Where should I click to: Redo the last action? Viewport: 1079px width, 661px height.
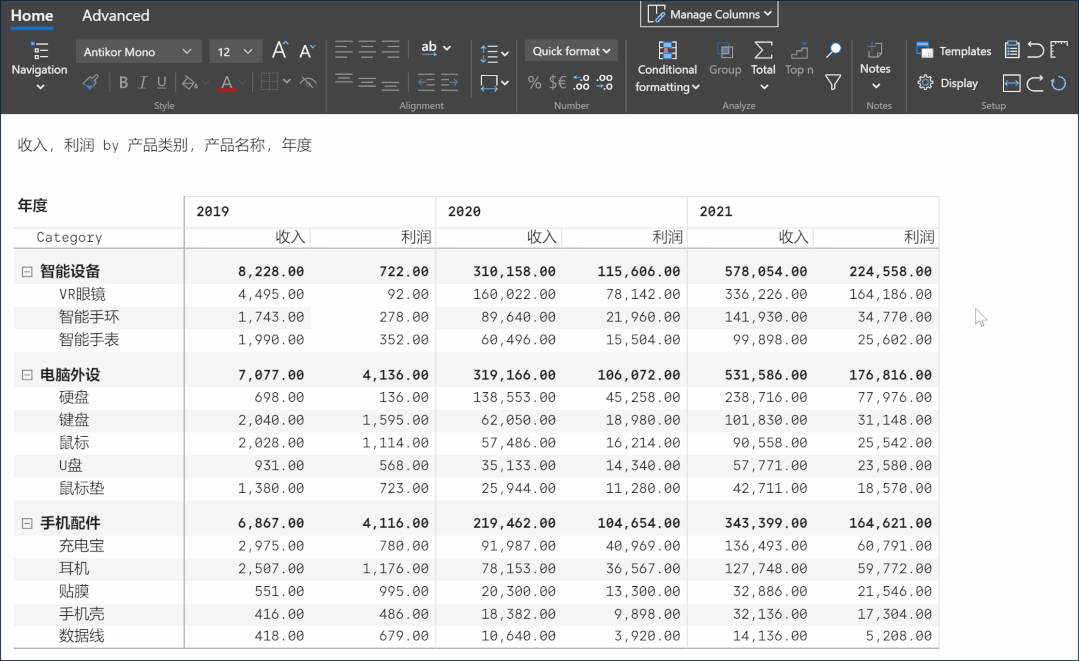[1035, 83]
